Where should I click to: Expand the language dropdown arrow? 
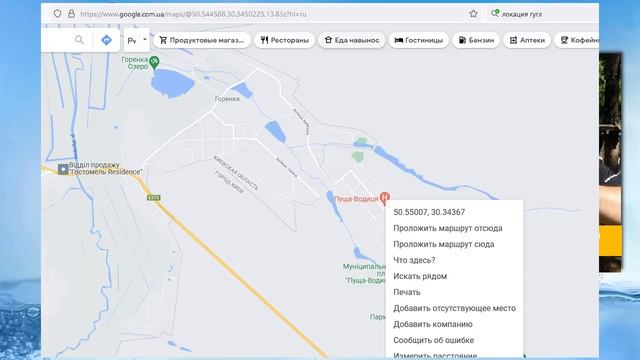coord(144,40)
